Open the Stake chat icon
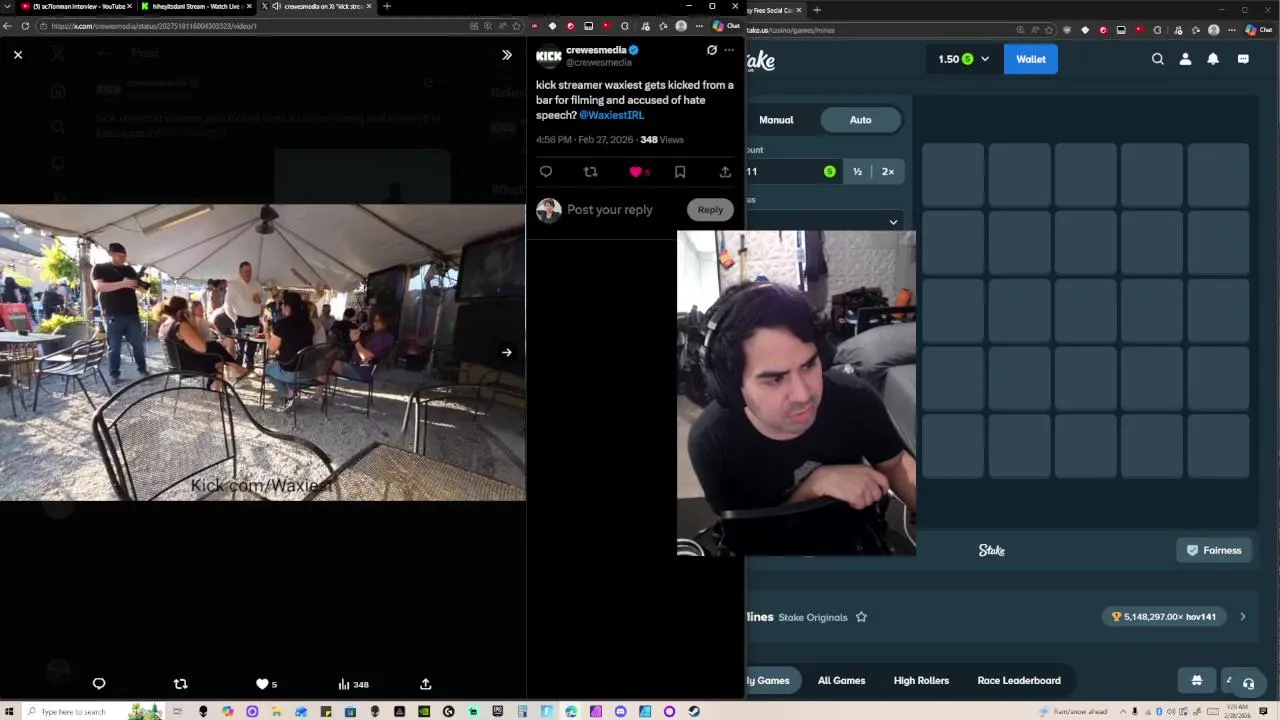1280x720 pixels. click(x=1243, y=59)
